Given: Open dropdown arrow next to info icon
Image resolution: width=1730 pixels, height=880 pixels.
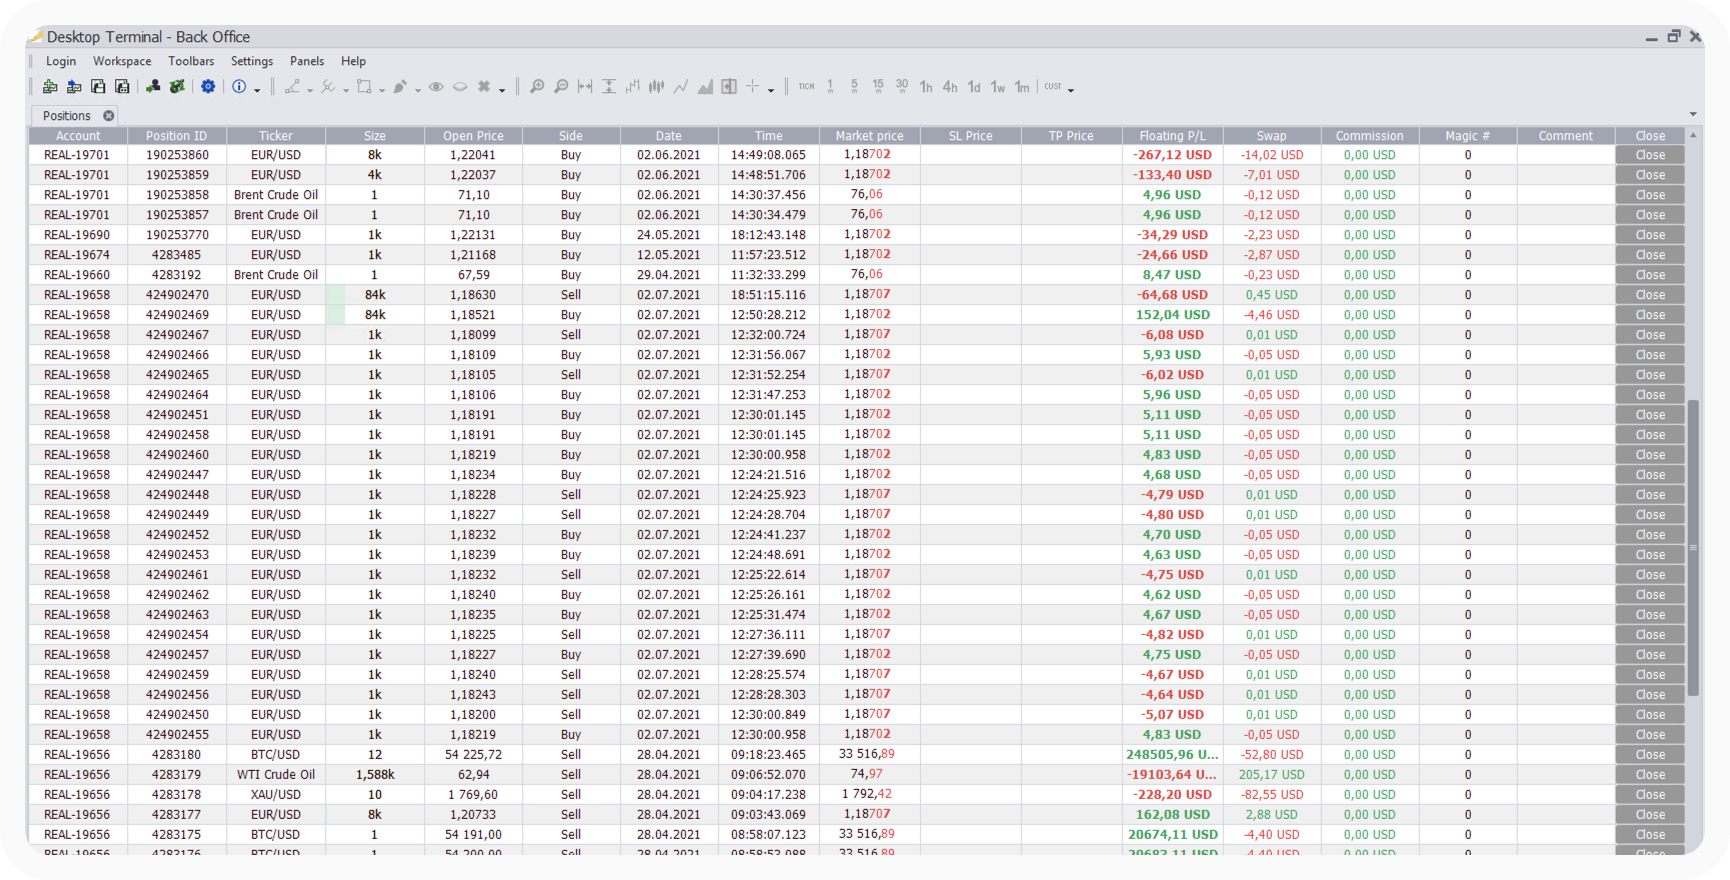Looking at the screenshot, I should click(257, 90).
